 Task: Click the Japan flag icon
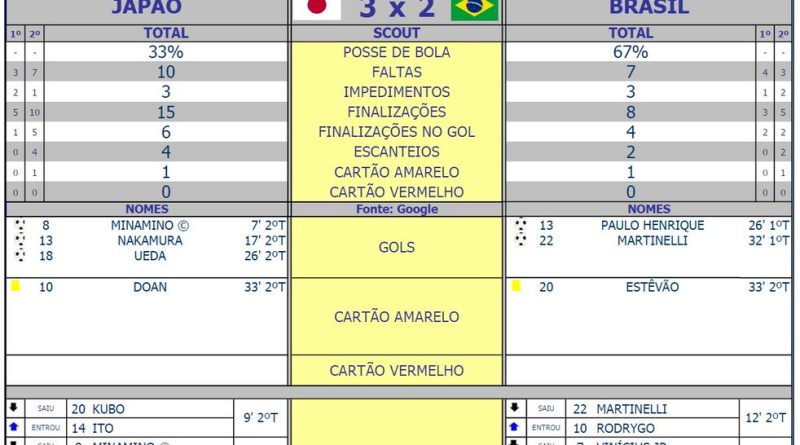[316, 8]
